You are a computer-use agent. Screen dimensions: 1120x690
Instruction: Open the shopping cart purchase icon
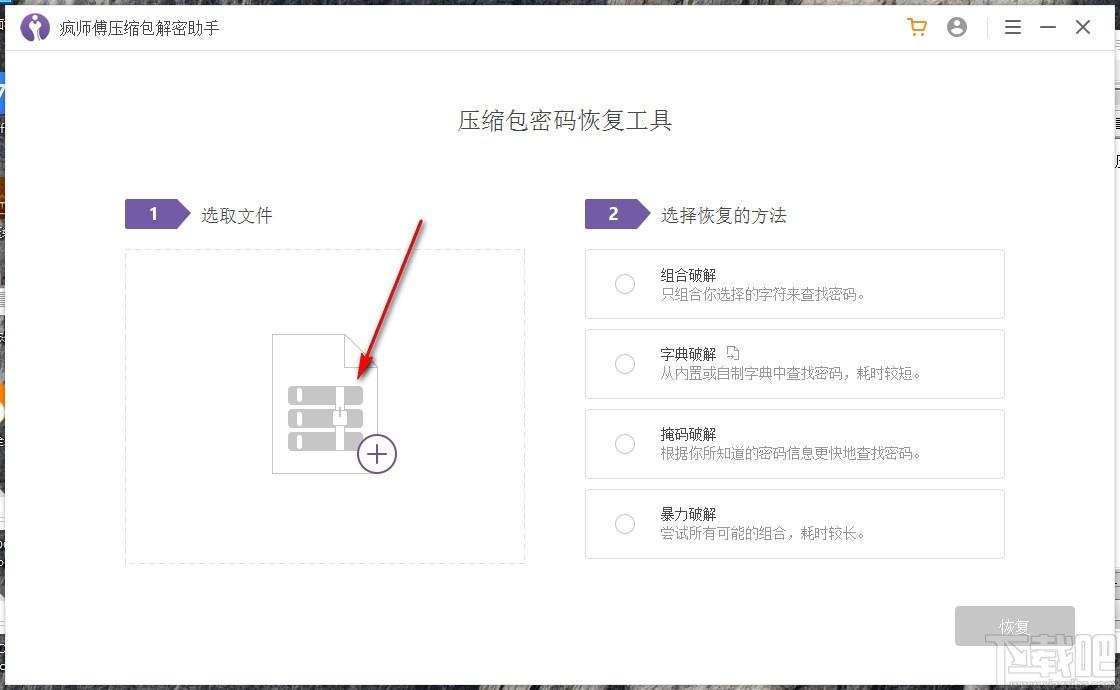[917, 27]
